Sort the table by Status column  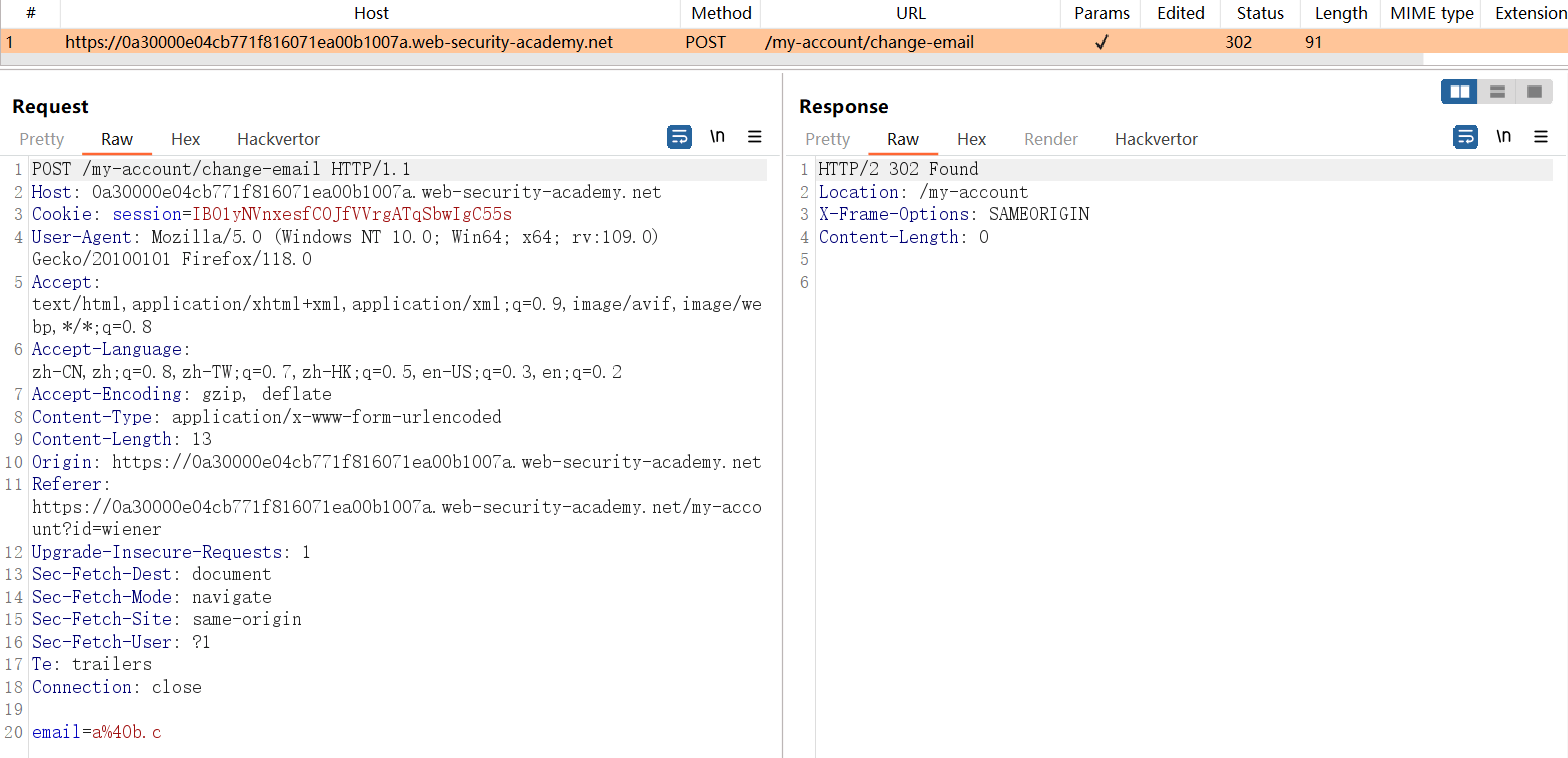click(1259, 13)
